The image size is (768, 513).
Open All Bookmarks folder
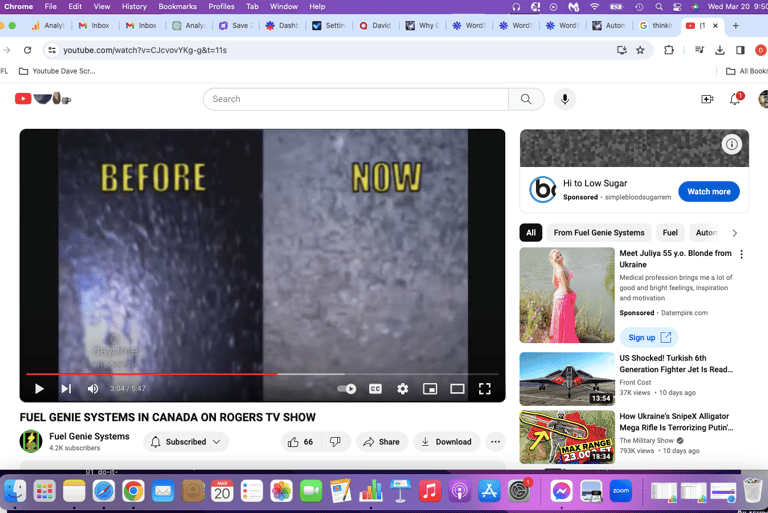tap(746, 71)
